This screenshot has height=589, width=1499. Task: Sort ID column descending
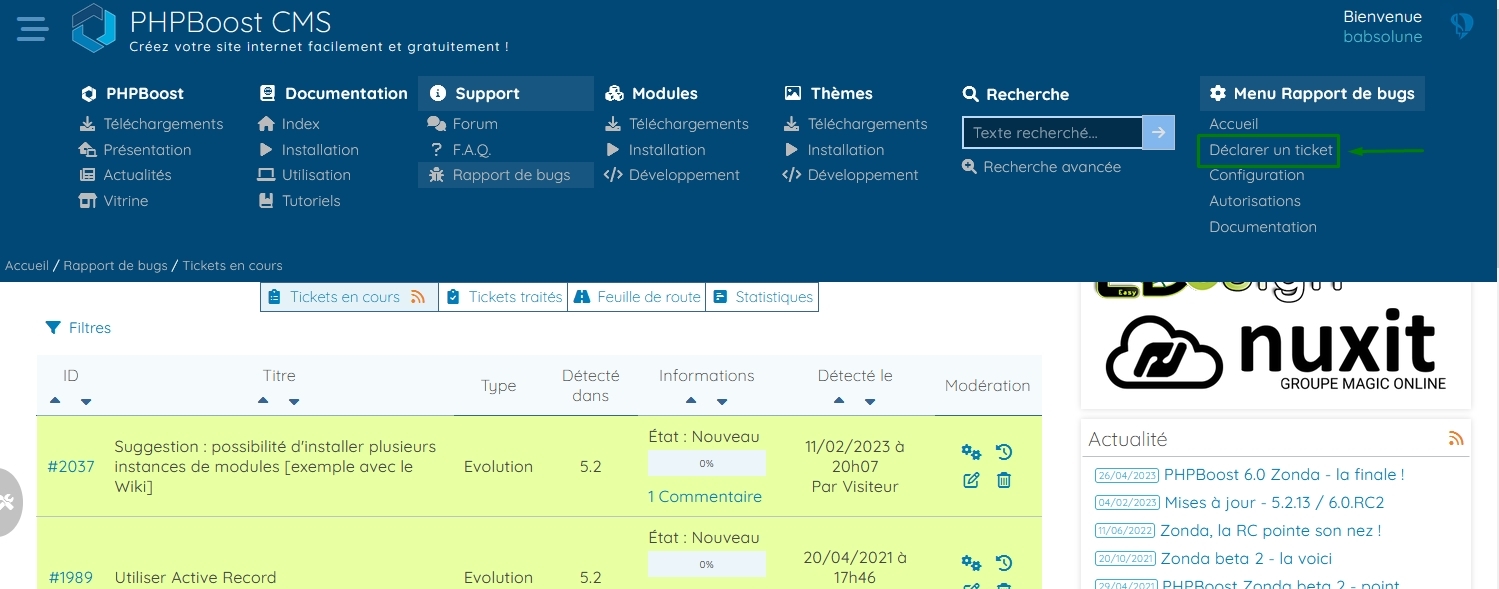[86, 402]
